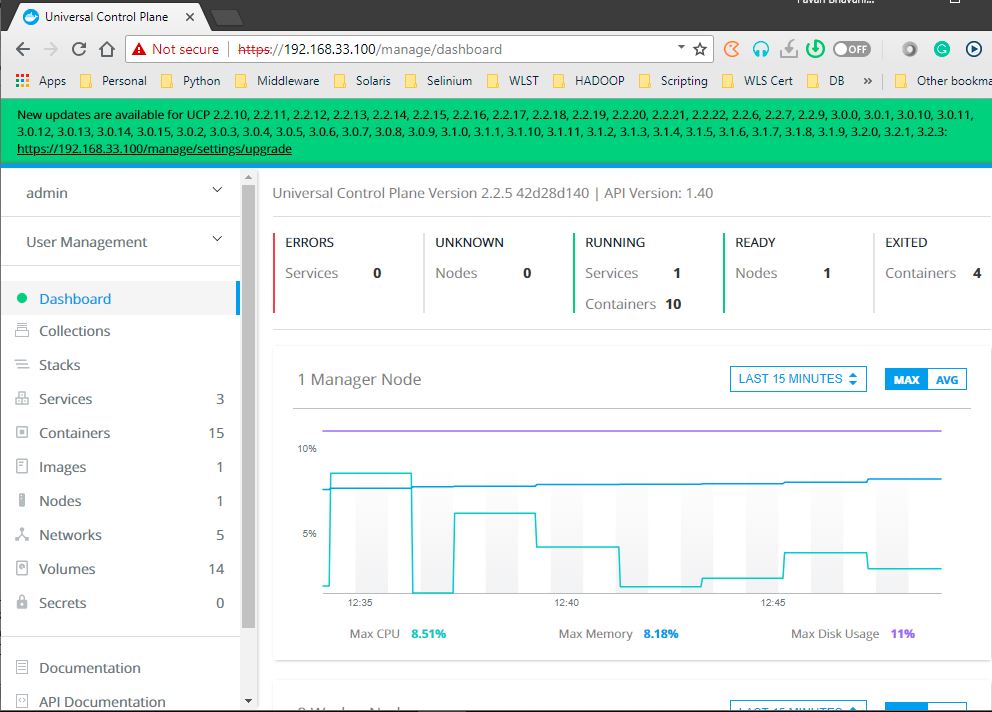Select the Stacks sidebar icon
Image resolution: width=992 pixels, height=712 pixels.
click(20, 365)
